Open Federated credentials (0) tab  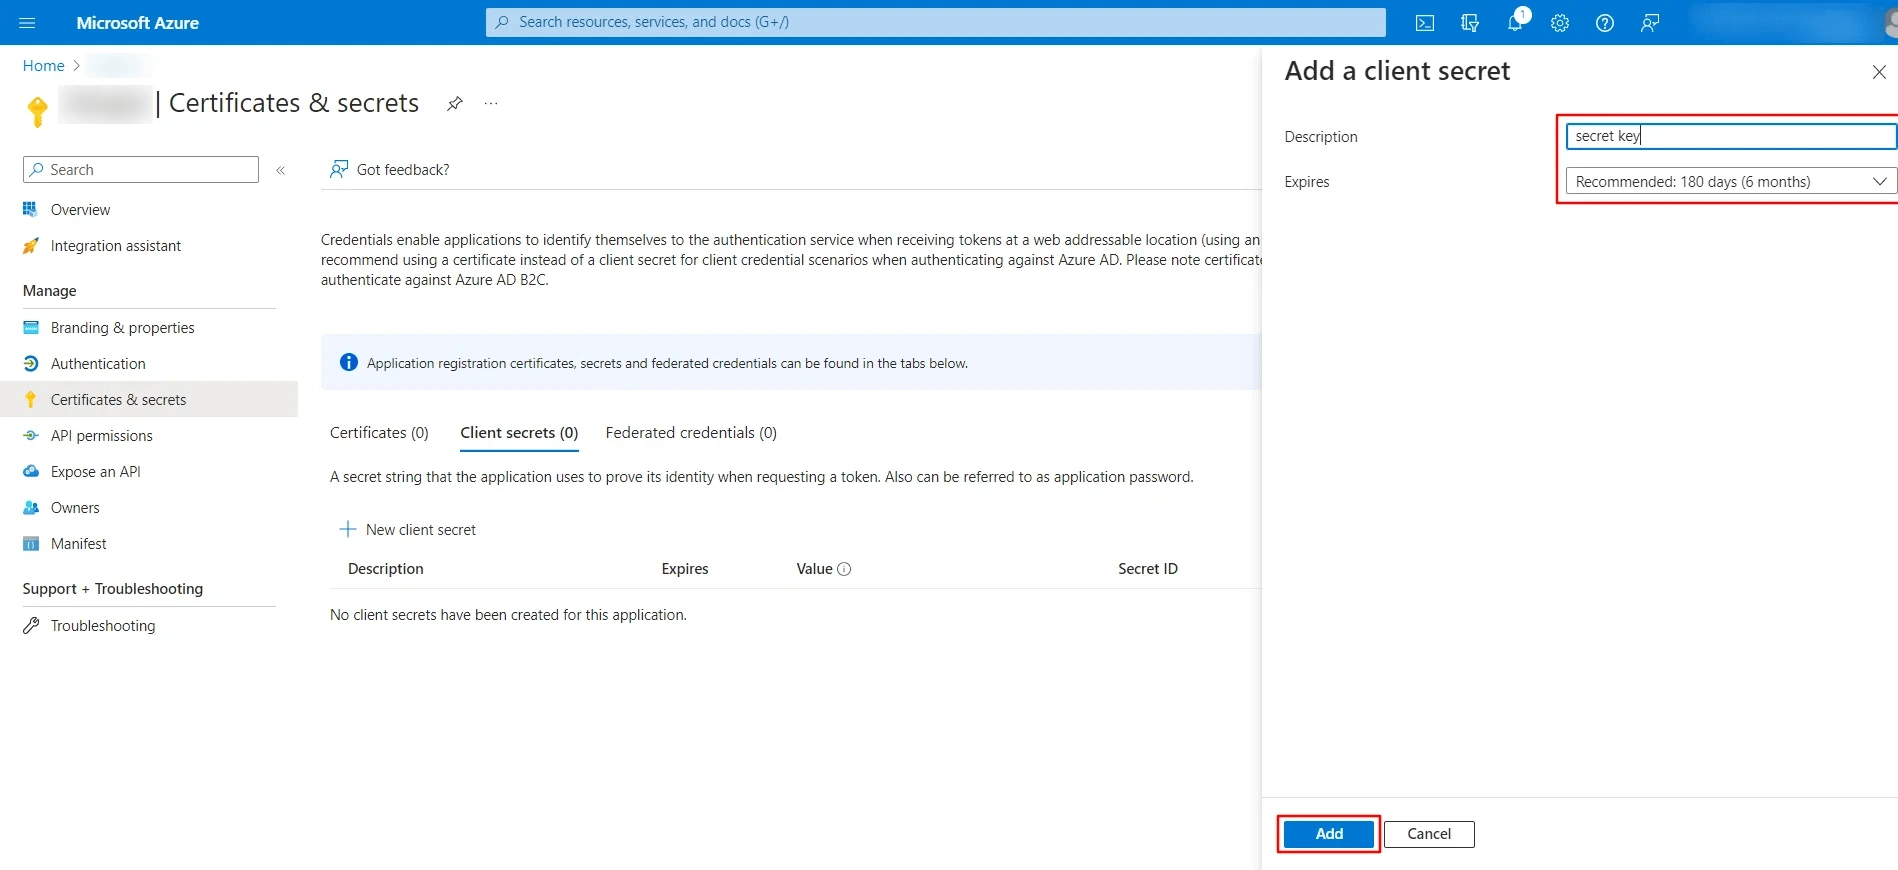(x=691, y=433)
